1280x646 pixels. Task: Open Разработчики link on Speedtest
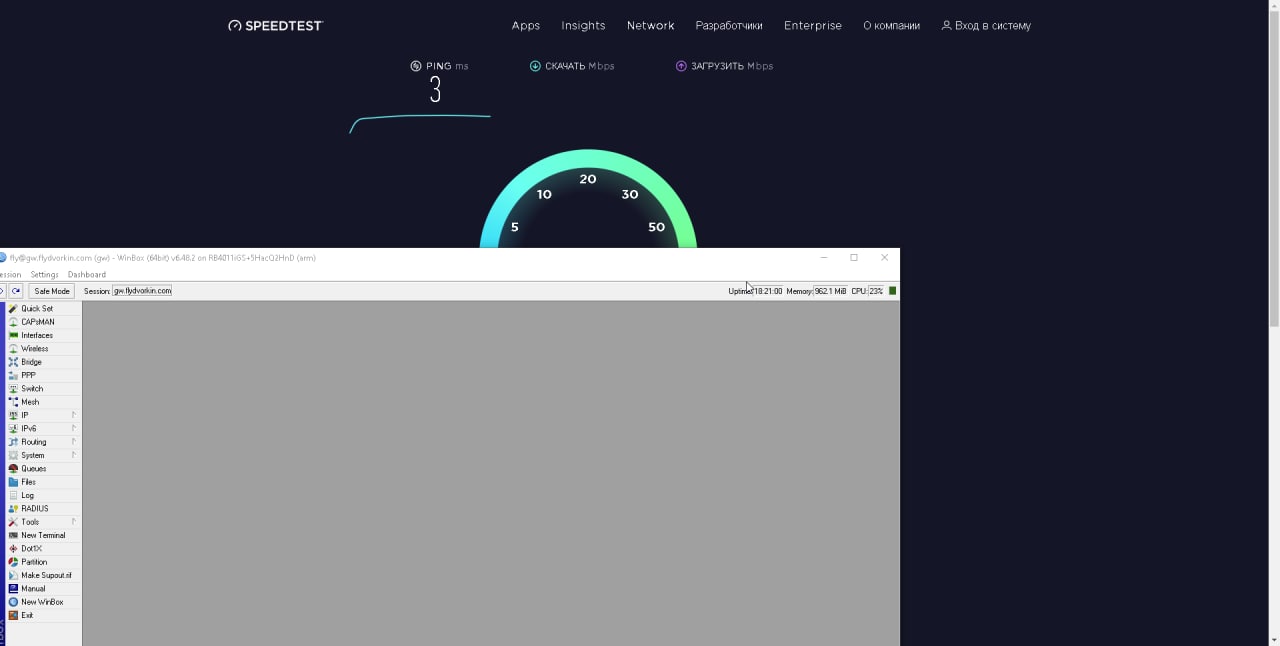(x=729, y=26)
